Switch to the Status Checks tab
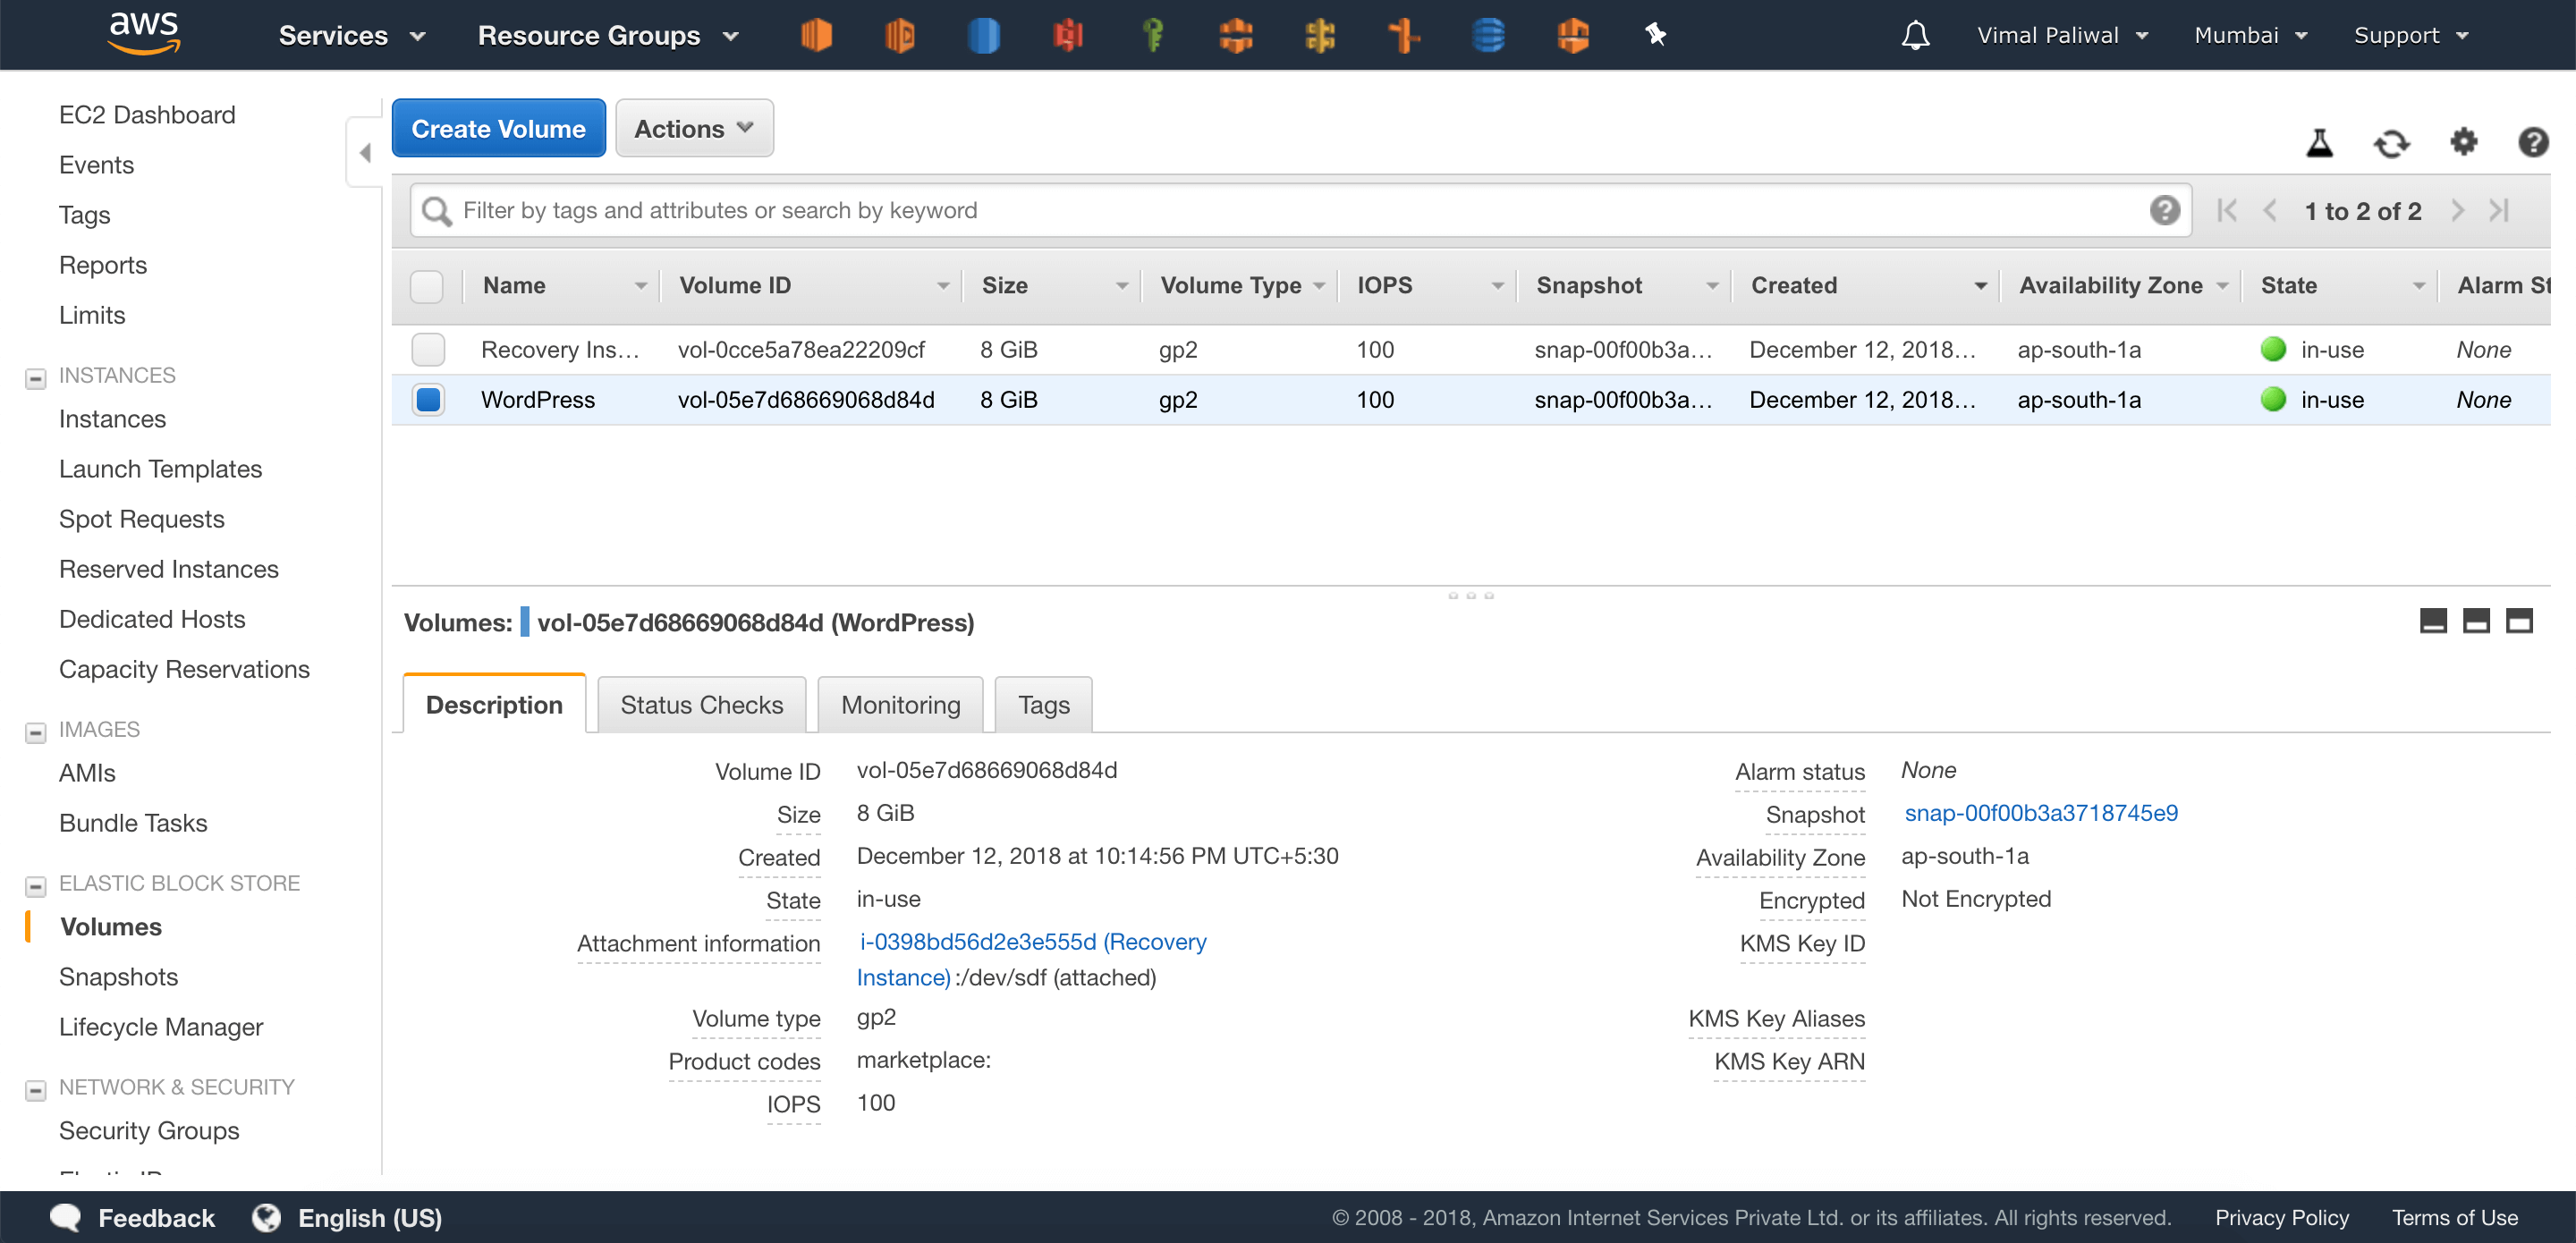2576x1243 pixels. coord(701,704)
